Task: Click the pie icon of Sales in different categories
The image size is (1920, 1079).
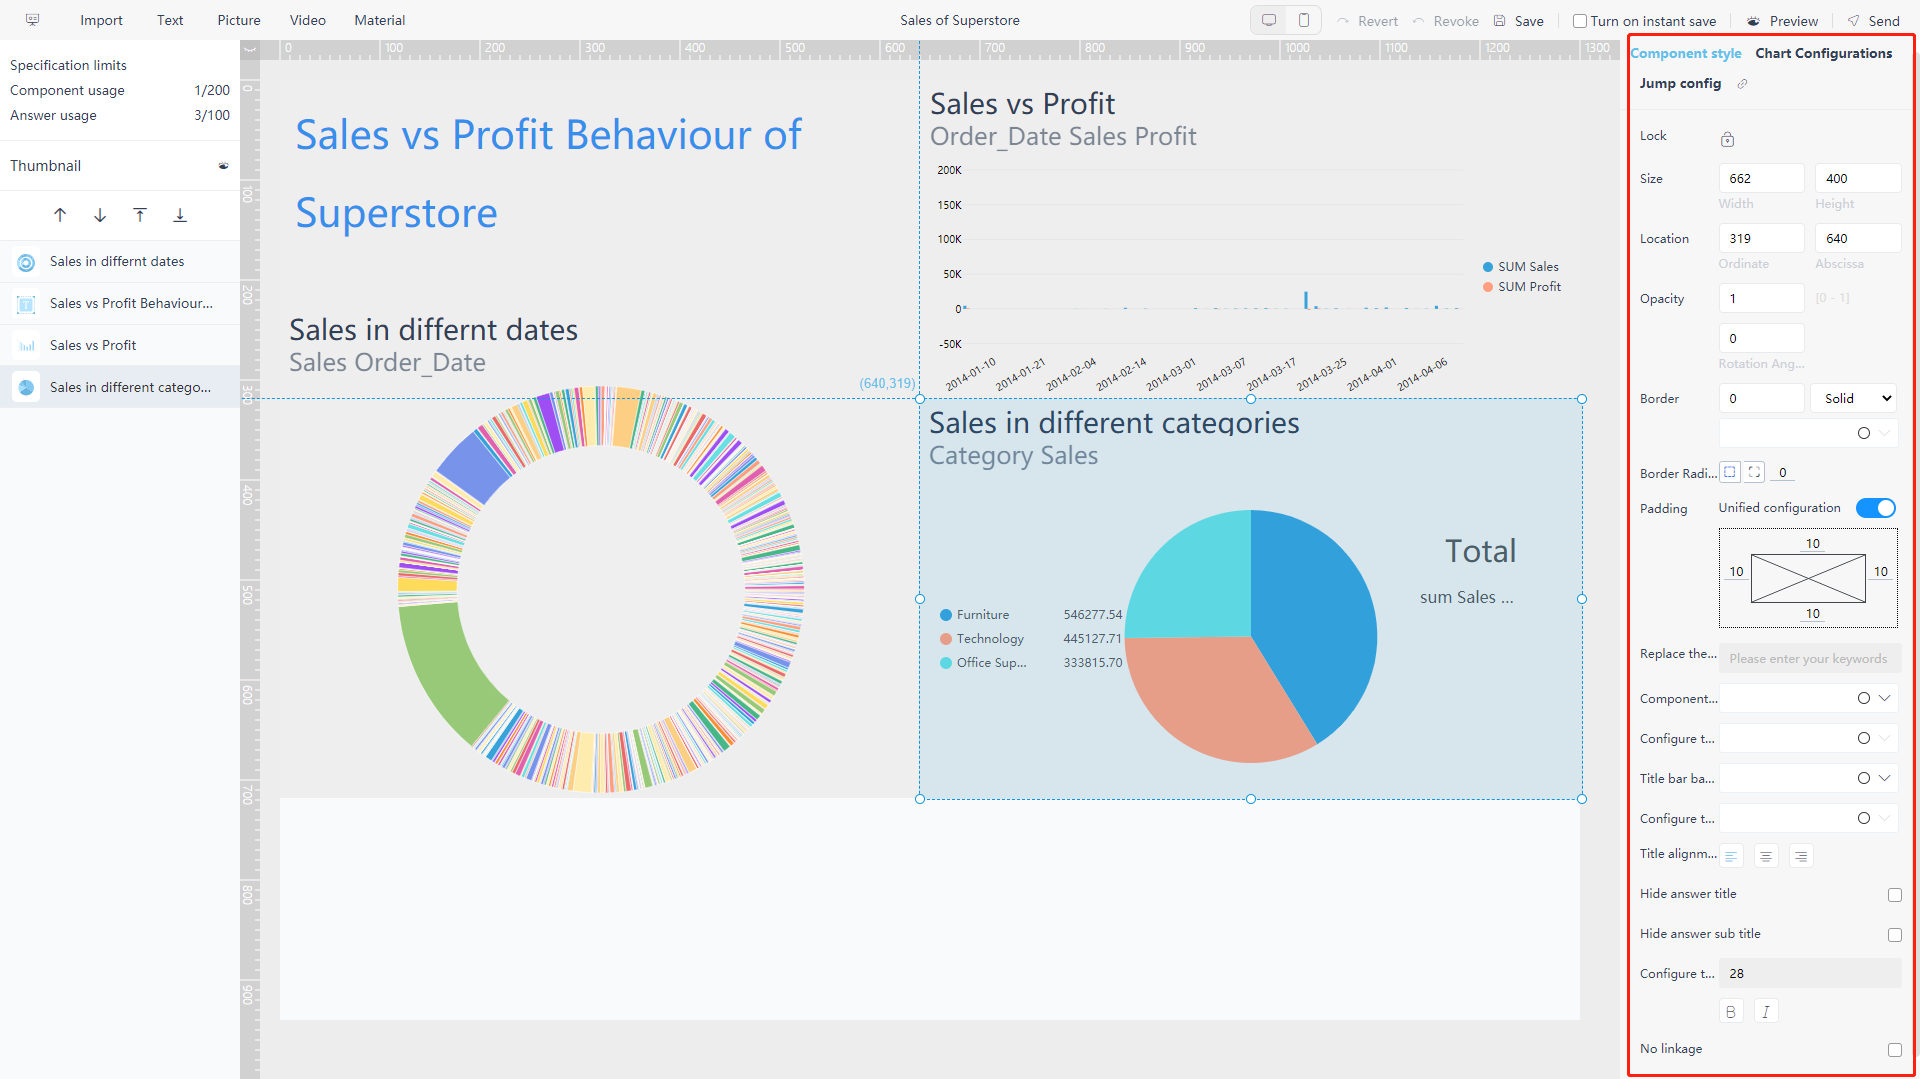Action: point(27,388)
